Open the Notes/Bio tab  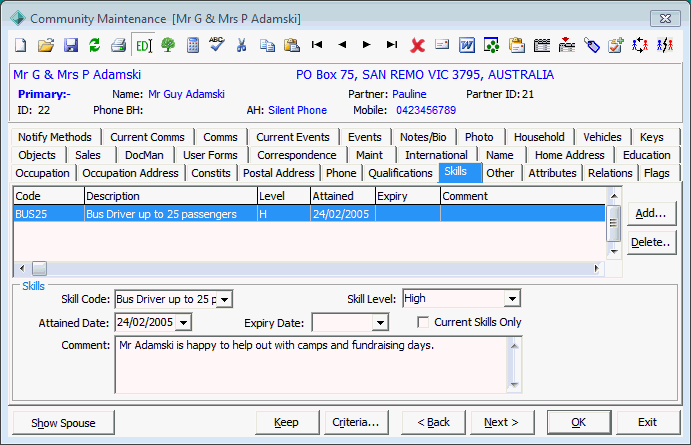tap(423, 137)
